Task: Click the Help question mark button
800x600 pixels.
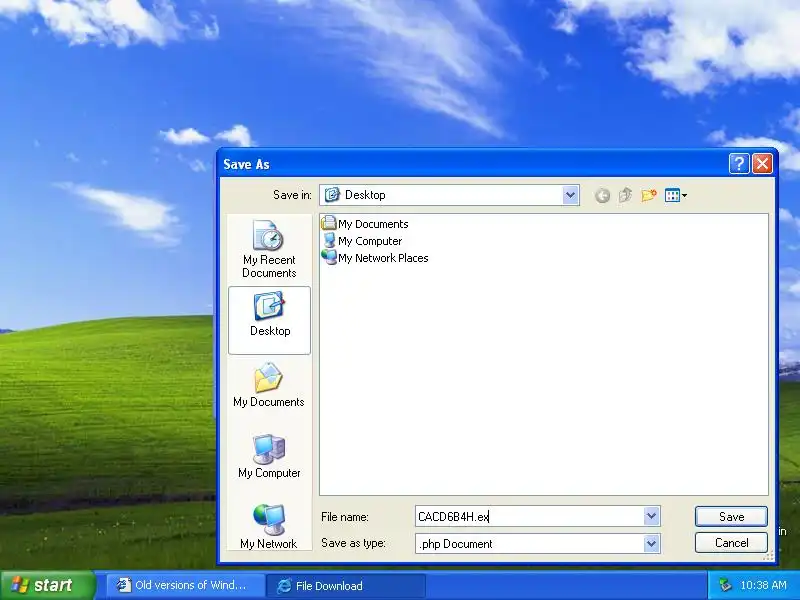Action: tap(739, 164)
